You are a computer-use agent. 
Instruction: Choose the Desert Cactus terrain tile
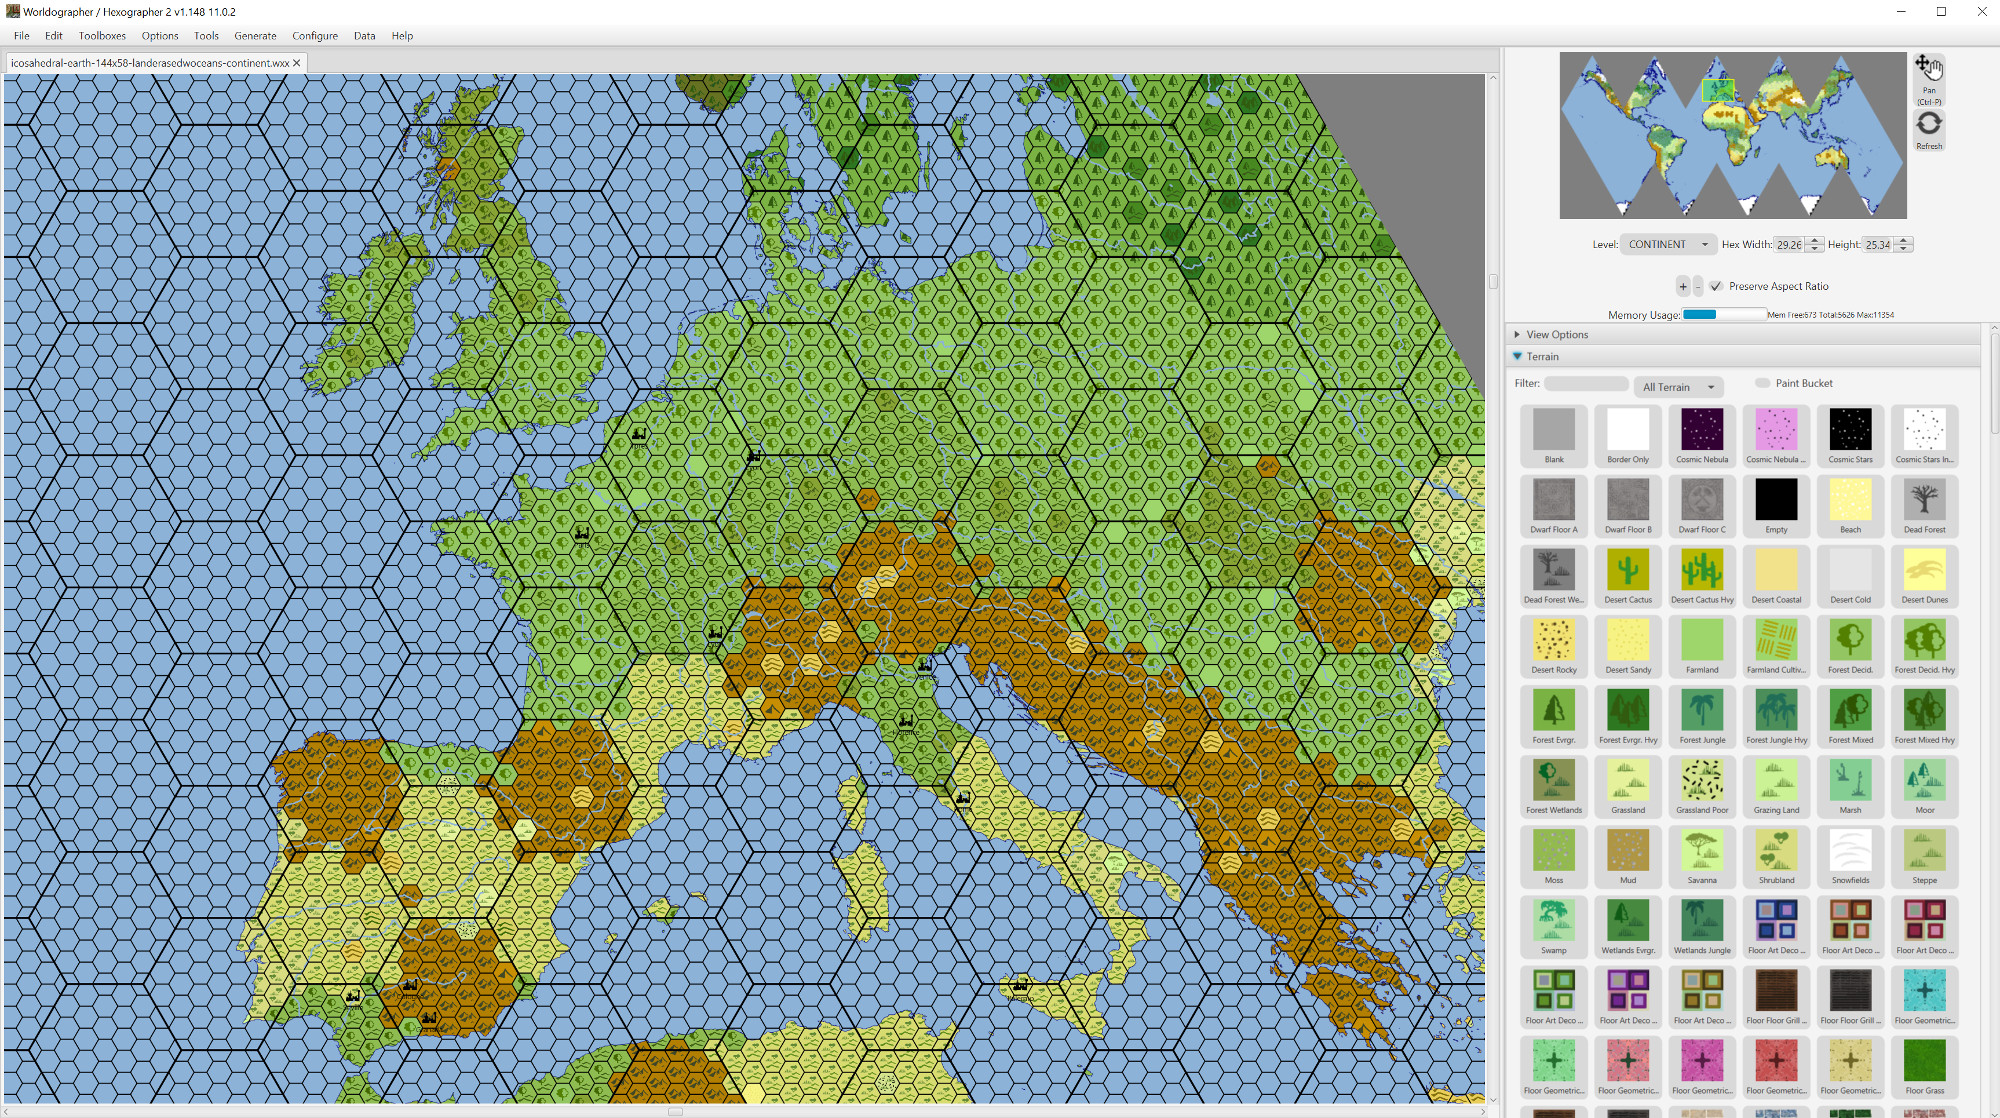pos(1627,571)
